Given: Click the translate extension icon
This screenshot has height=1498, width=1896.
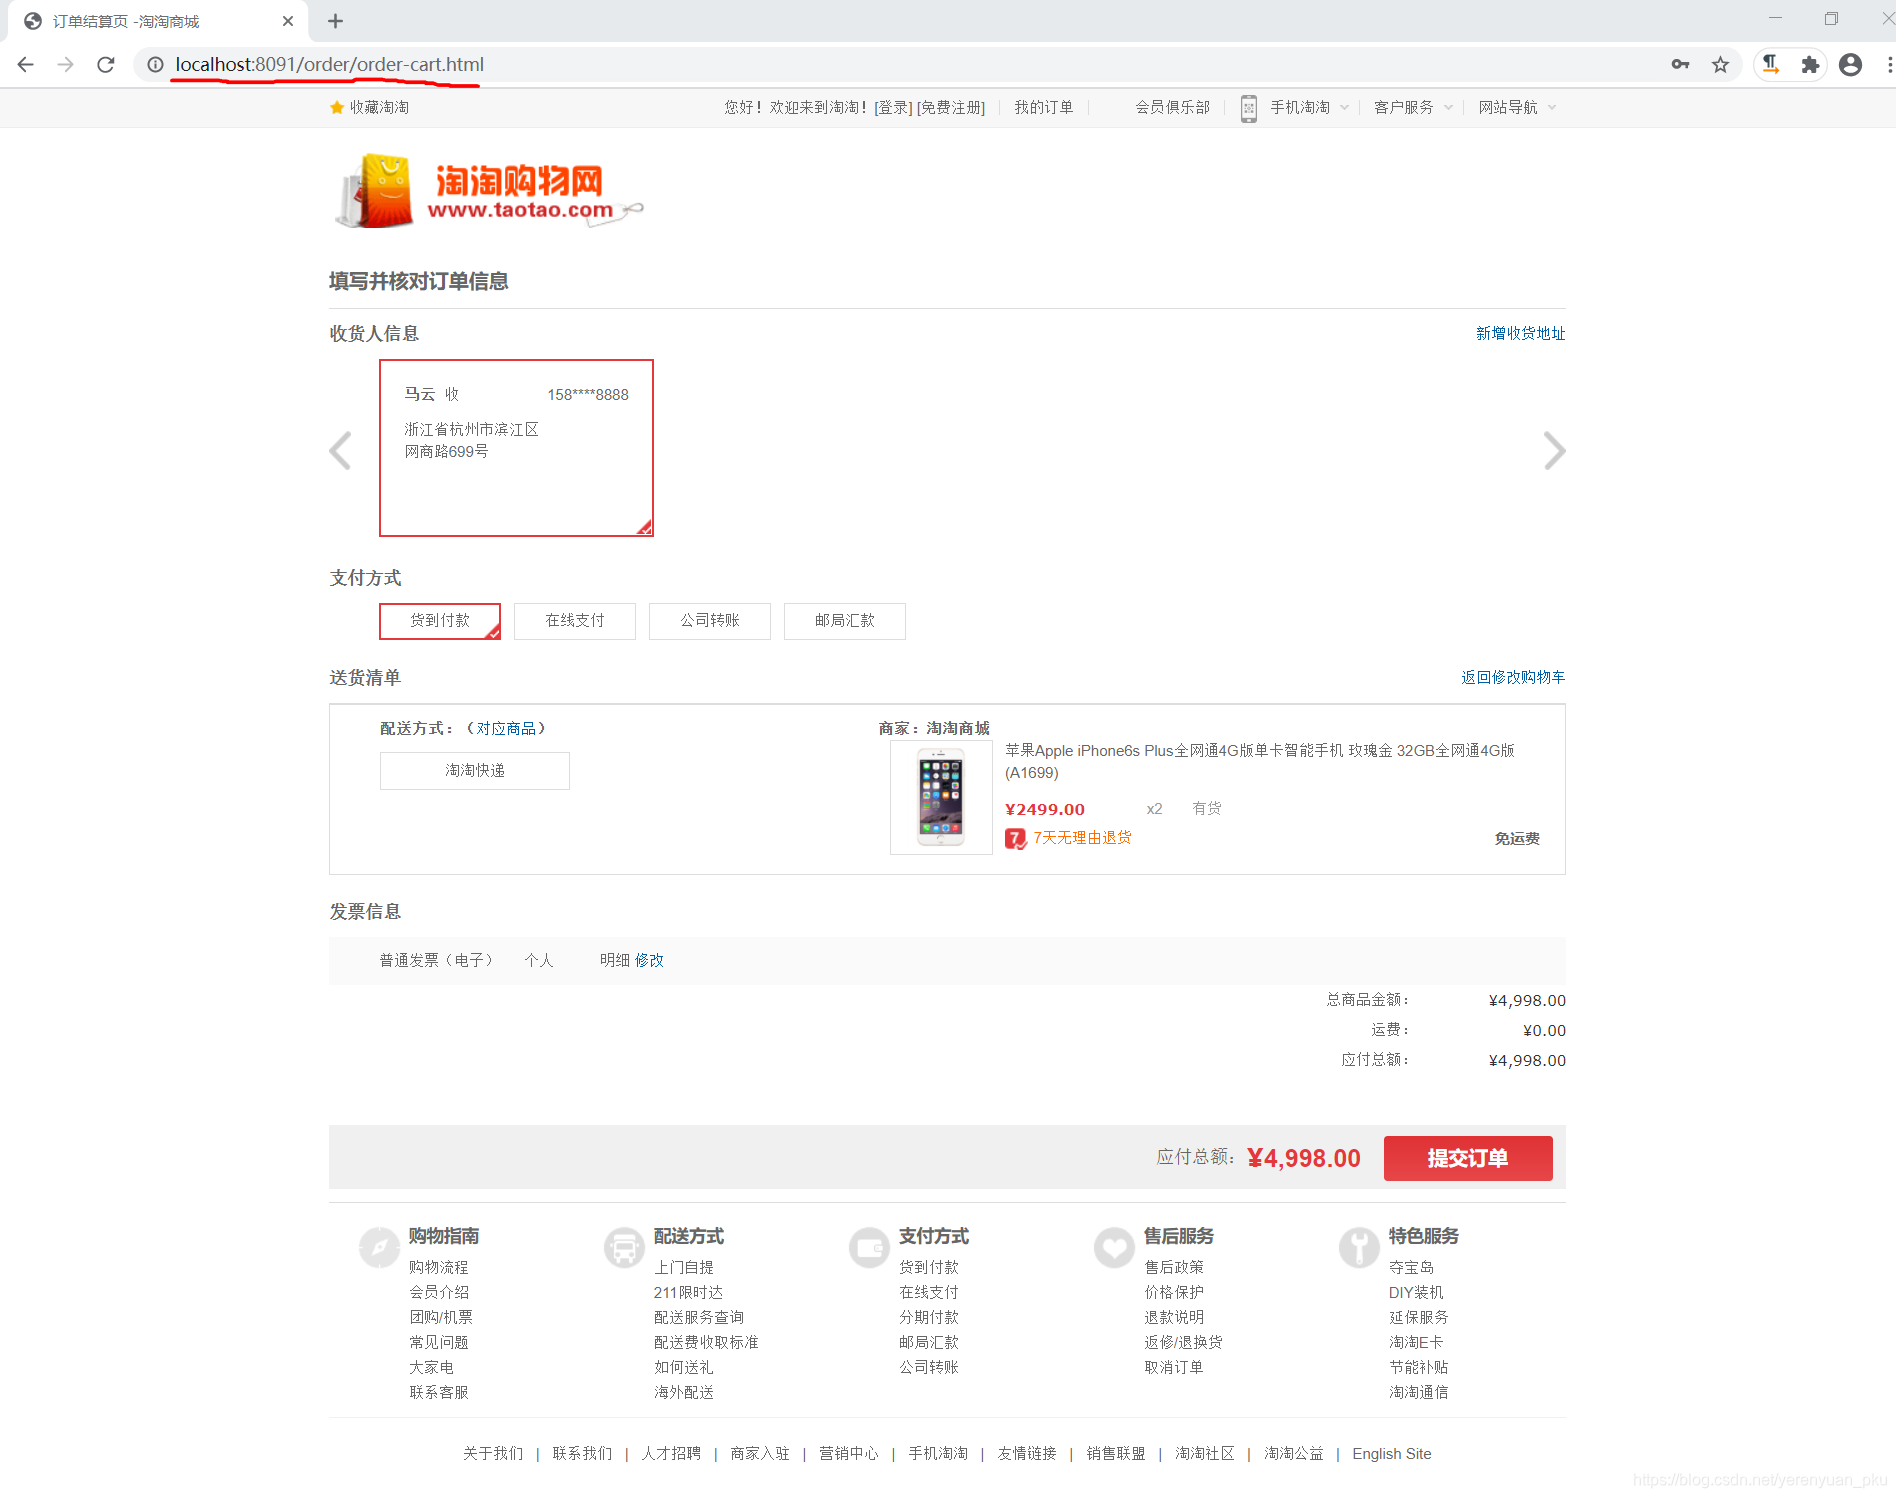Looking at the screenshot, I should [1771, 64].
